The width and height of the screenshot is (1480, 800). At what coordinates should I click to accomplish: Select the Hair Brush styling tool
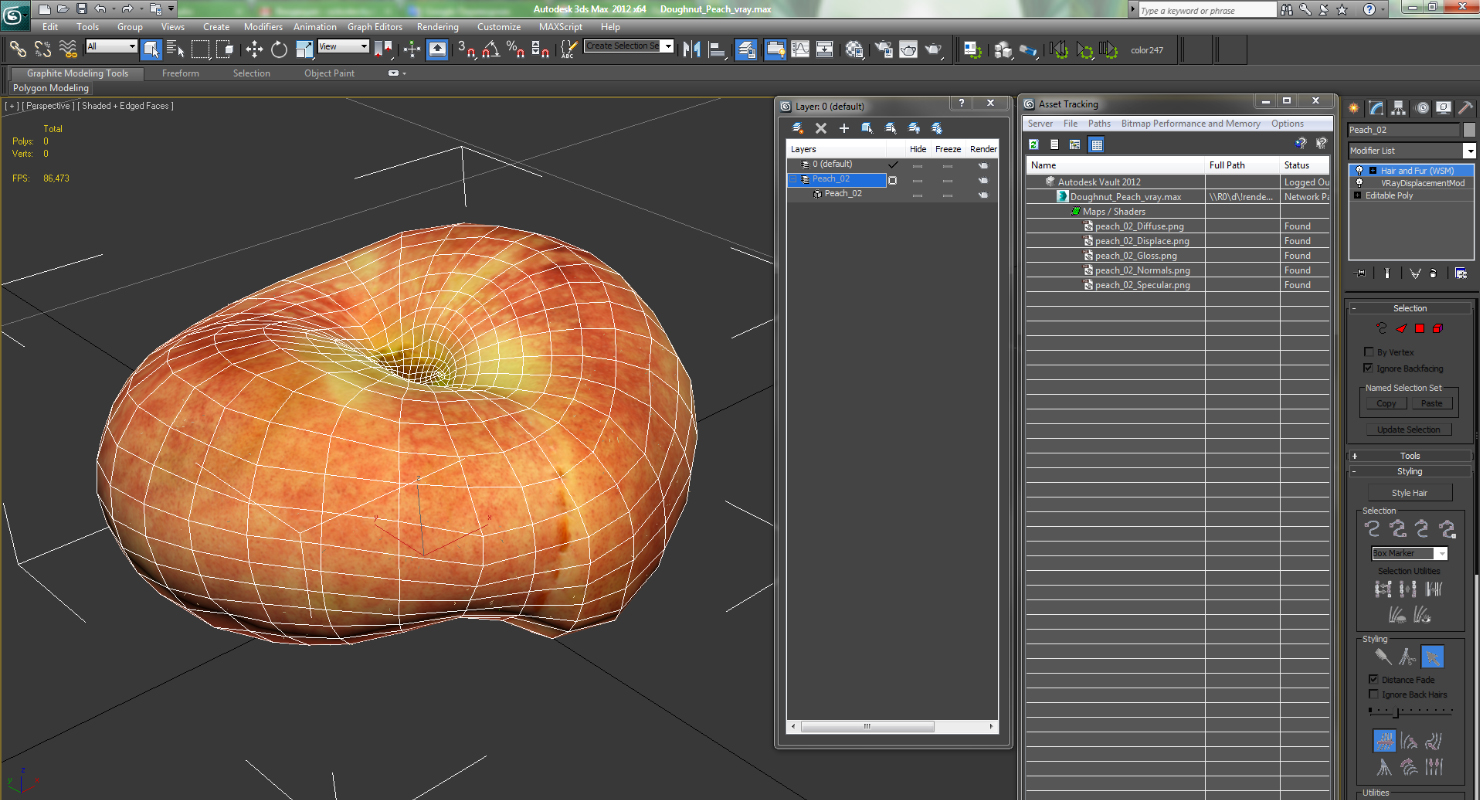(x=1383, y=657)
